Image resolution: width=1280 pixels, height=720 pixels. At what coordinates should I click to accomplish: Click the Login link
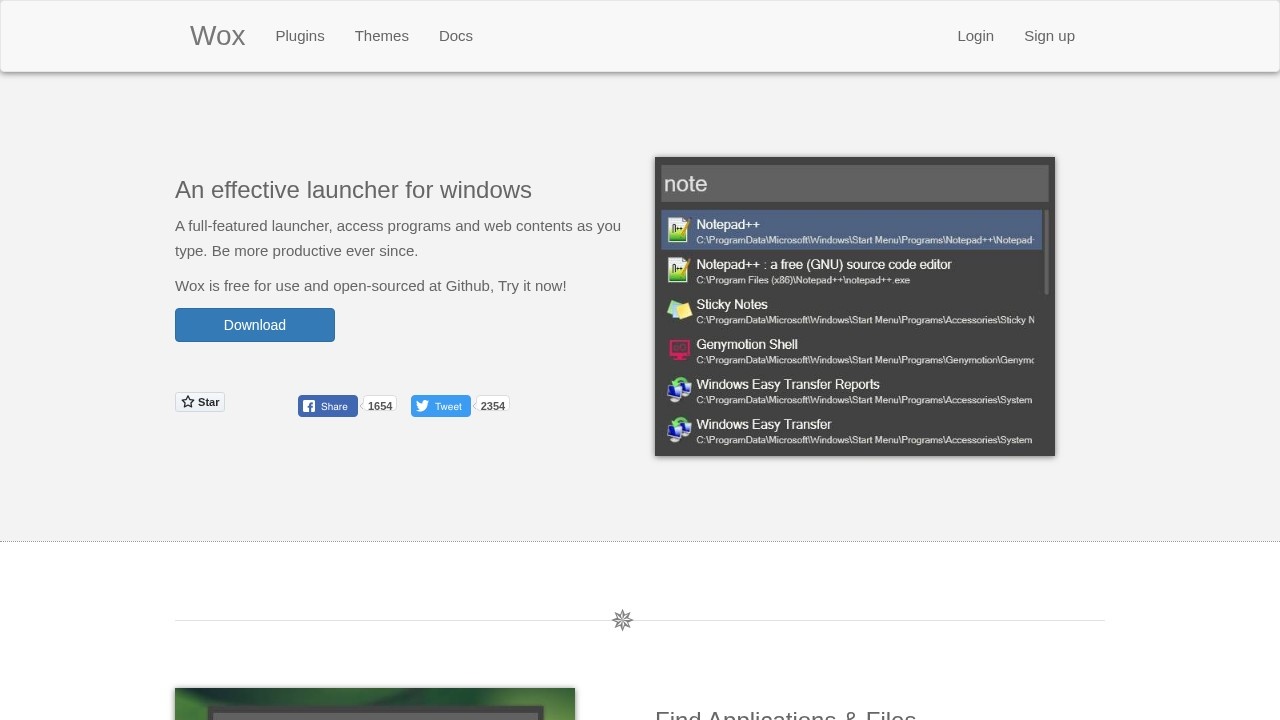click(975, 36)
